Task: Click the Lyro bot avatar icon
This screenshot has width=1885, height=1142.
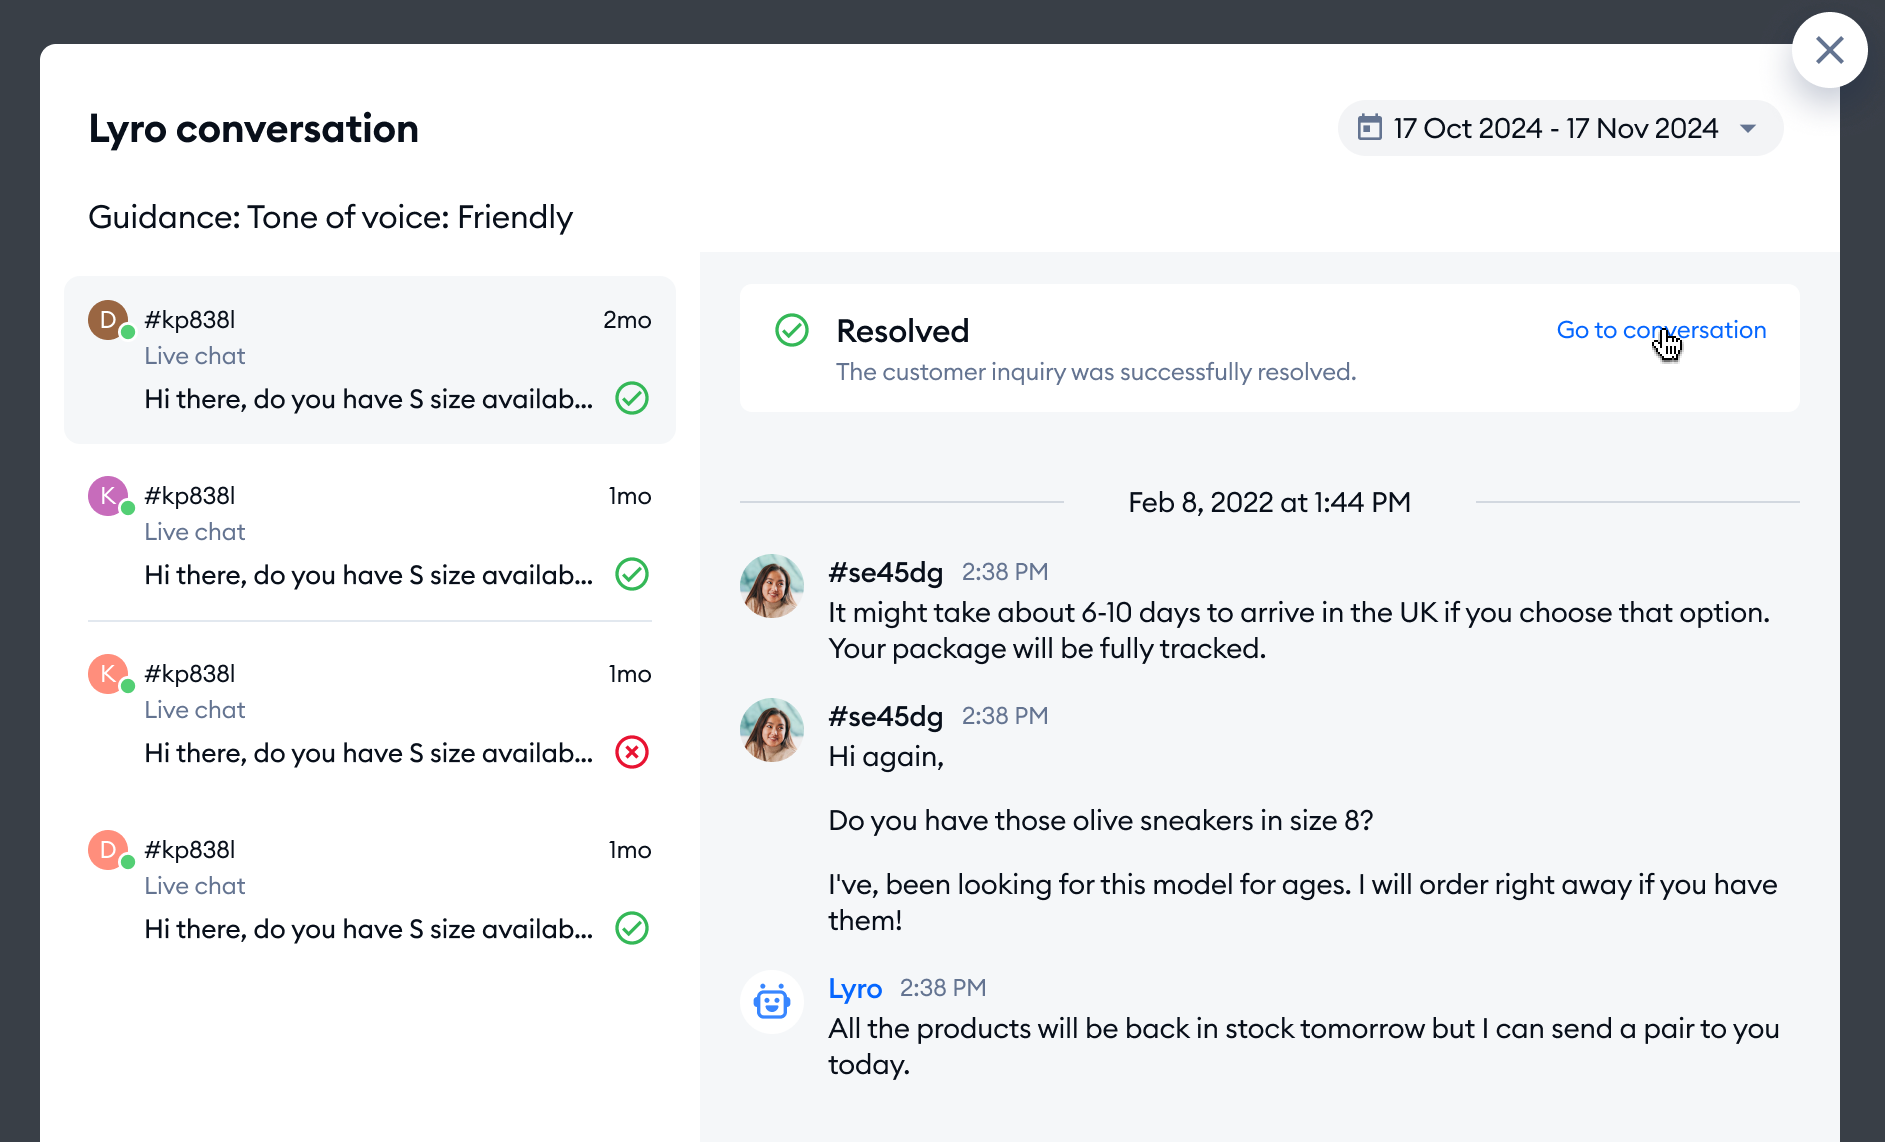Action: tap(772, 1001)
